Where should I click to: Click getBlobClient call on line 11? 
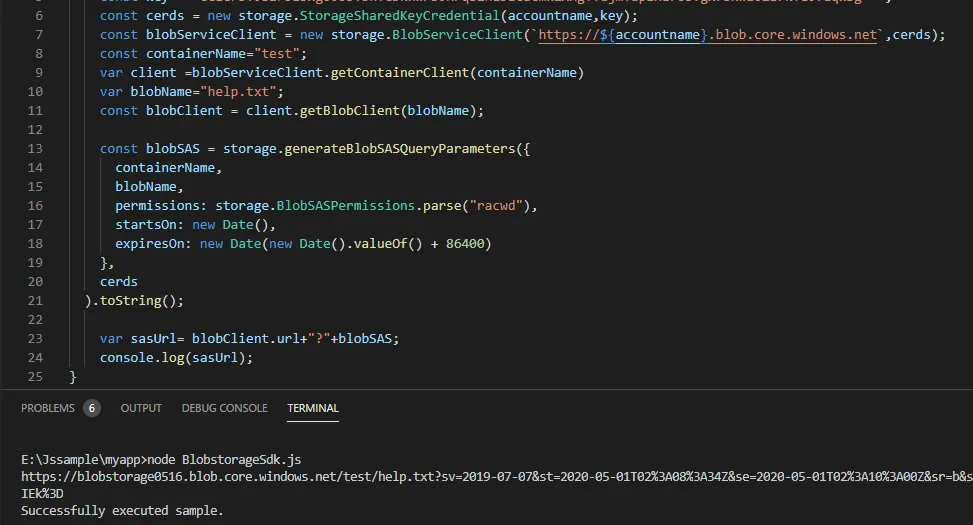tap(349, 110)
